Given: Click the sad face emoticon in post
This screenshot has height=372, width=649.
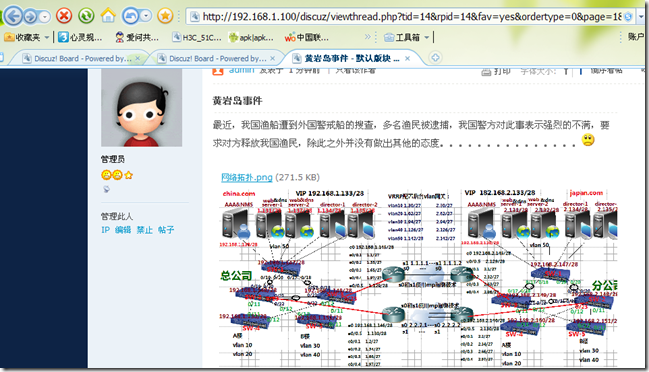Looking at the screenshot, I should [588, 140].
